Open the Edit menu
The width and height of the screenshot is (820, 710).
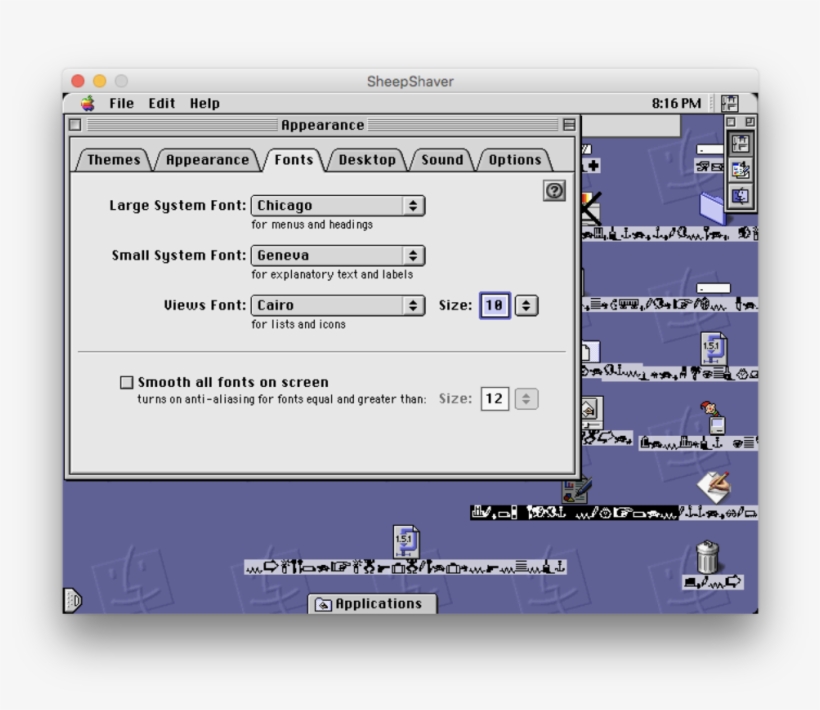162,104
